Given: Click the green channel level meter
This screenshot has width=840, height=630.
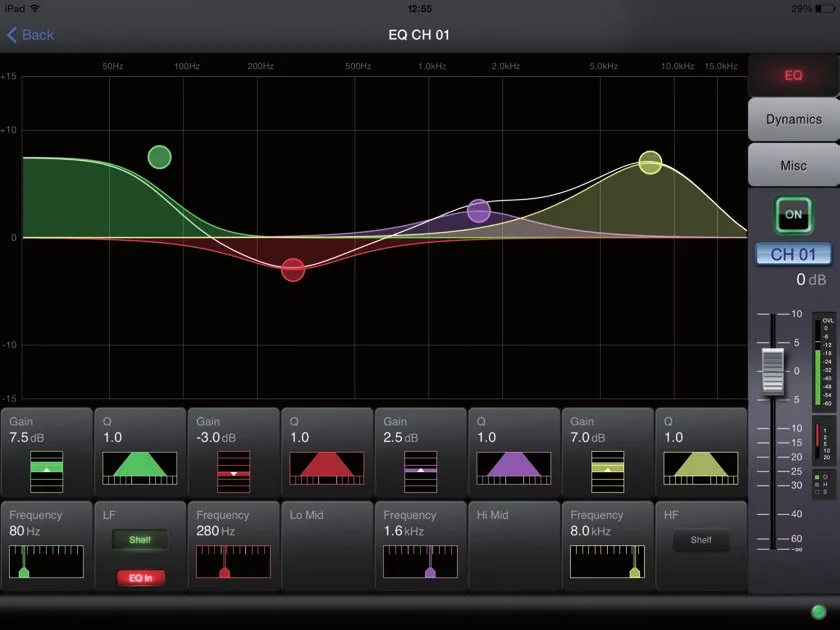Looking at the screenshot, I should coord(818,363).
